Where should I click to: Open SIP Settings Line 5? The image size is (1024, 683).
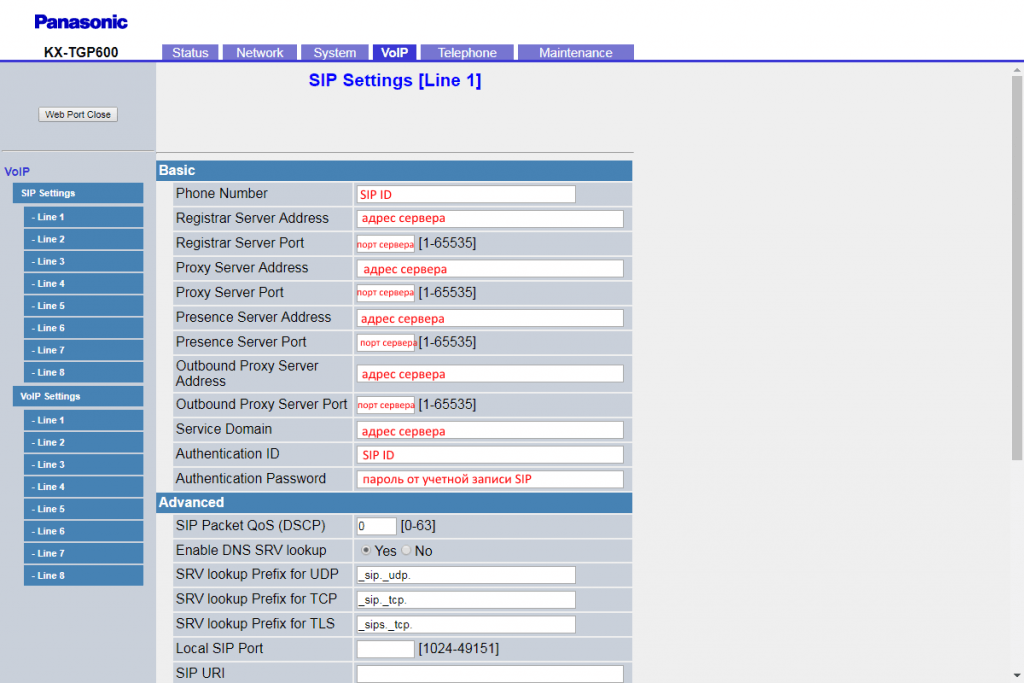(x=84, y=306)
